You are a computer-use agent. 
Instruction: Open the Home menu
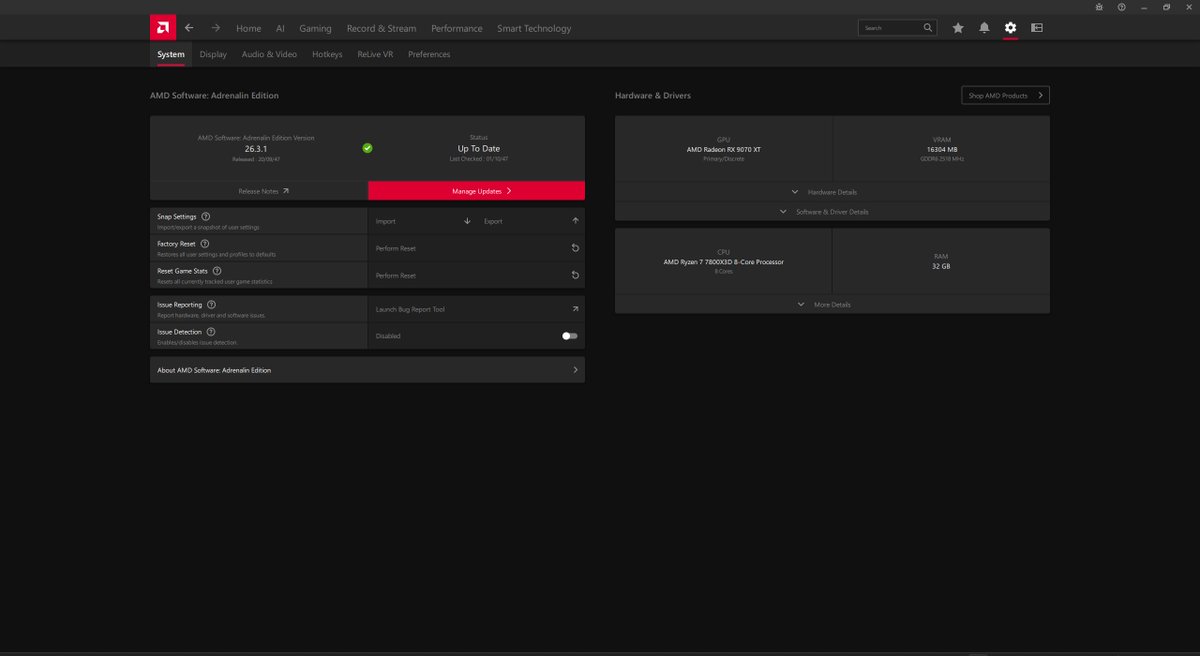pos(248,28)
